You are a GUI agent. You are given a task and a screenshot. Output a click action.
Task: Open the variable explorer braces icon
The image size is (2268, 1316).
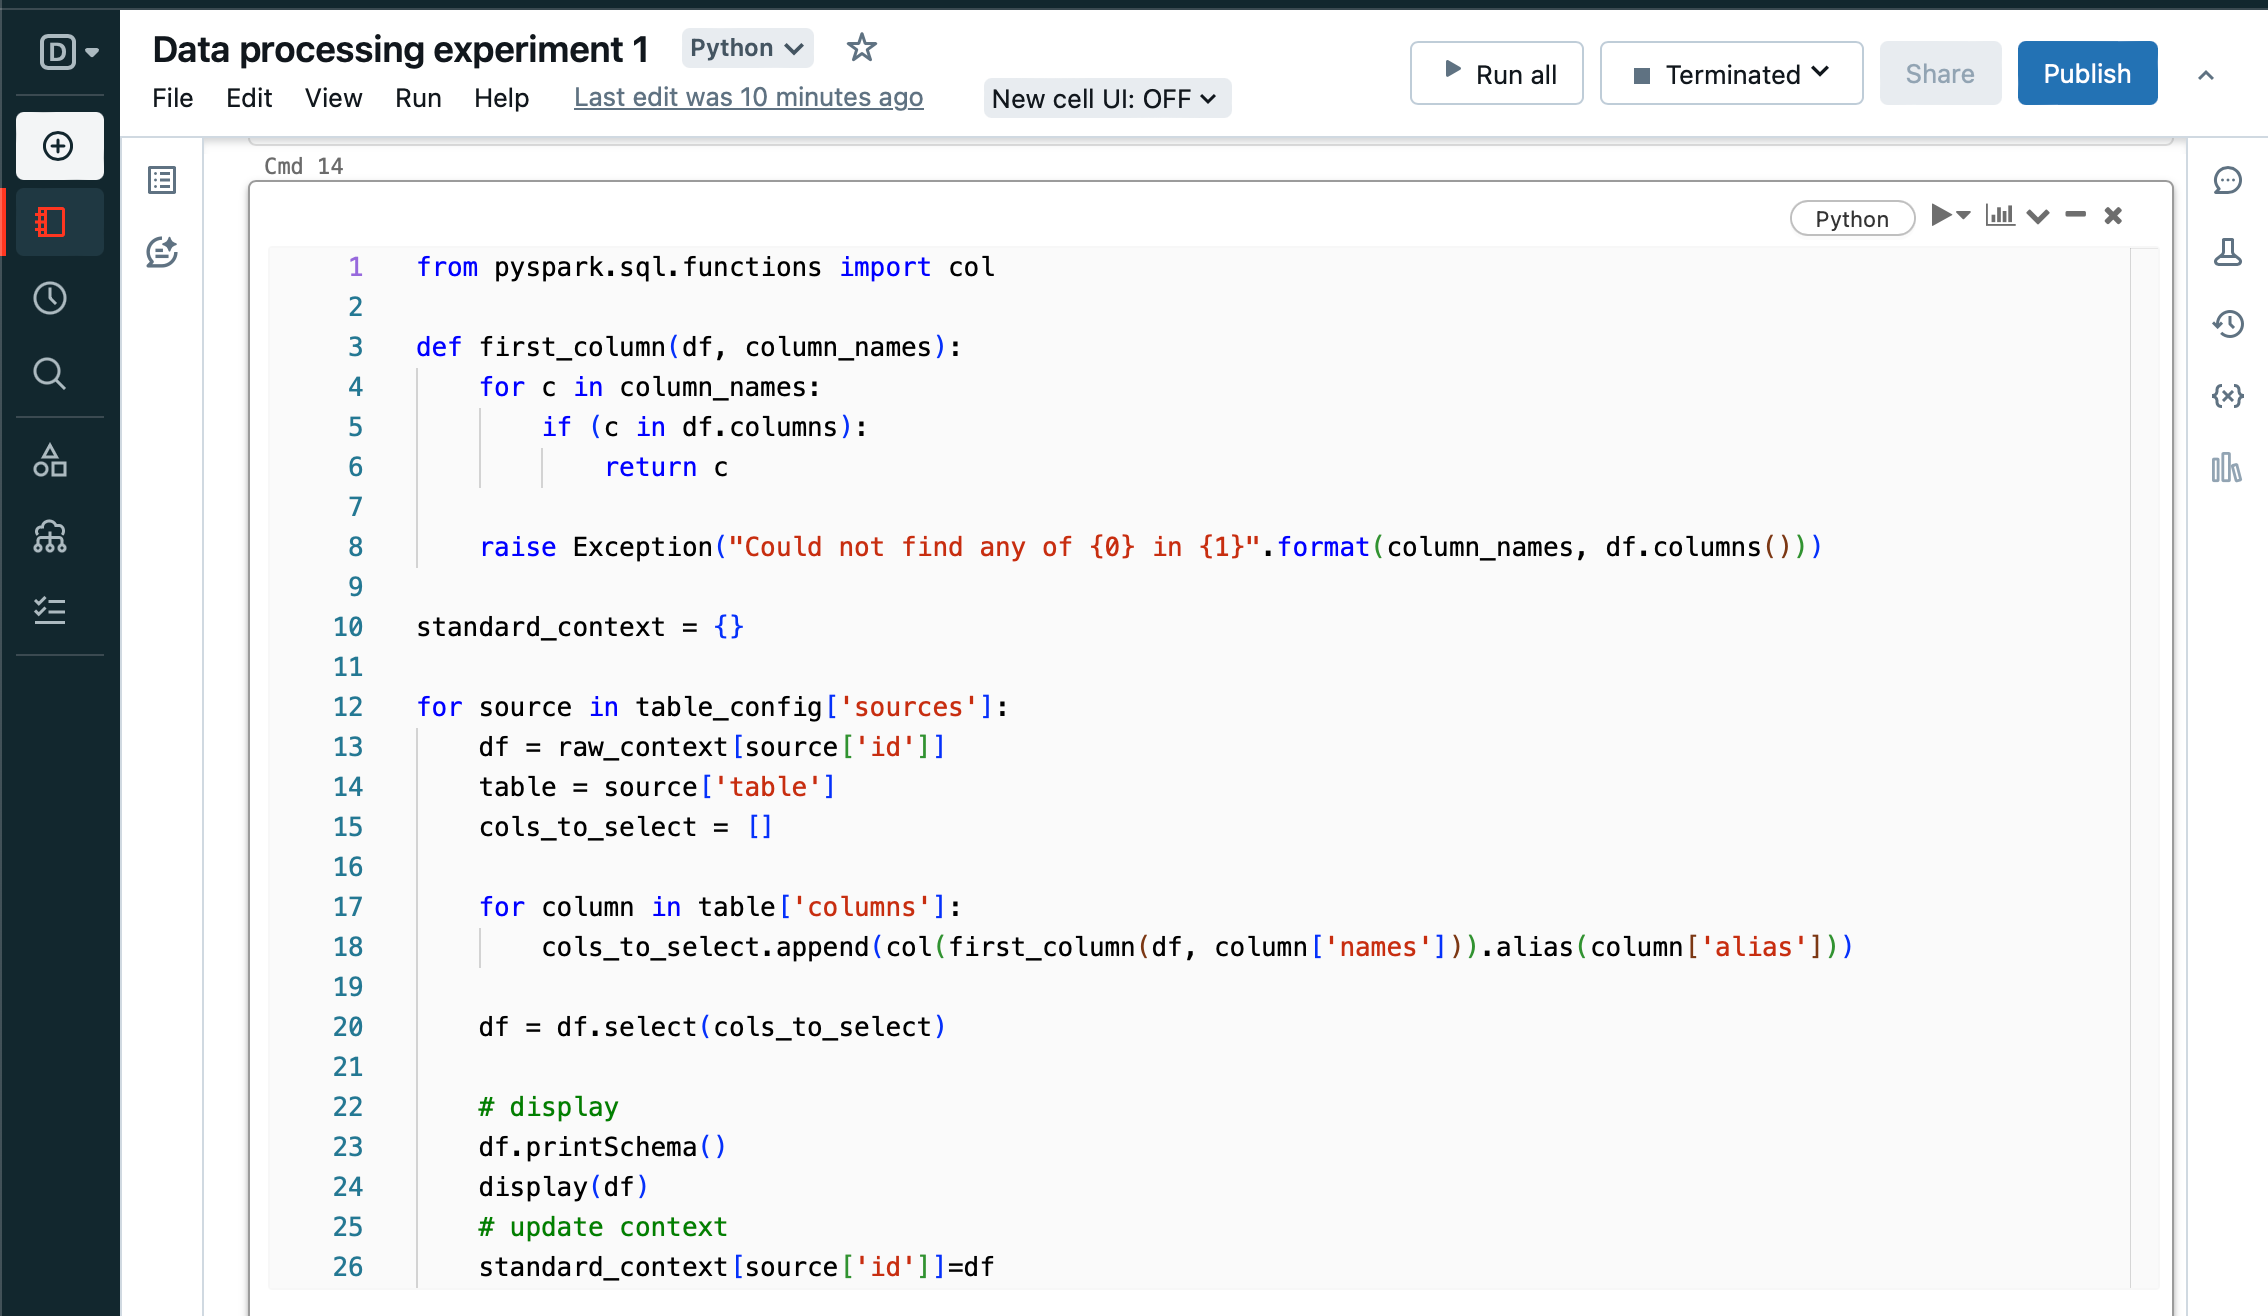tap(2227, 396)
